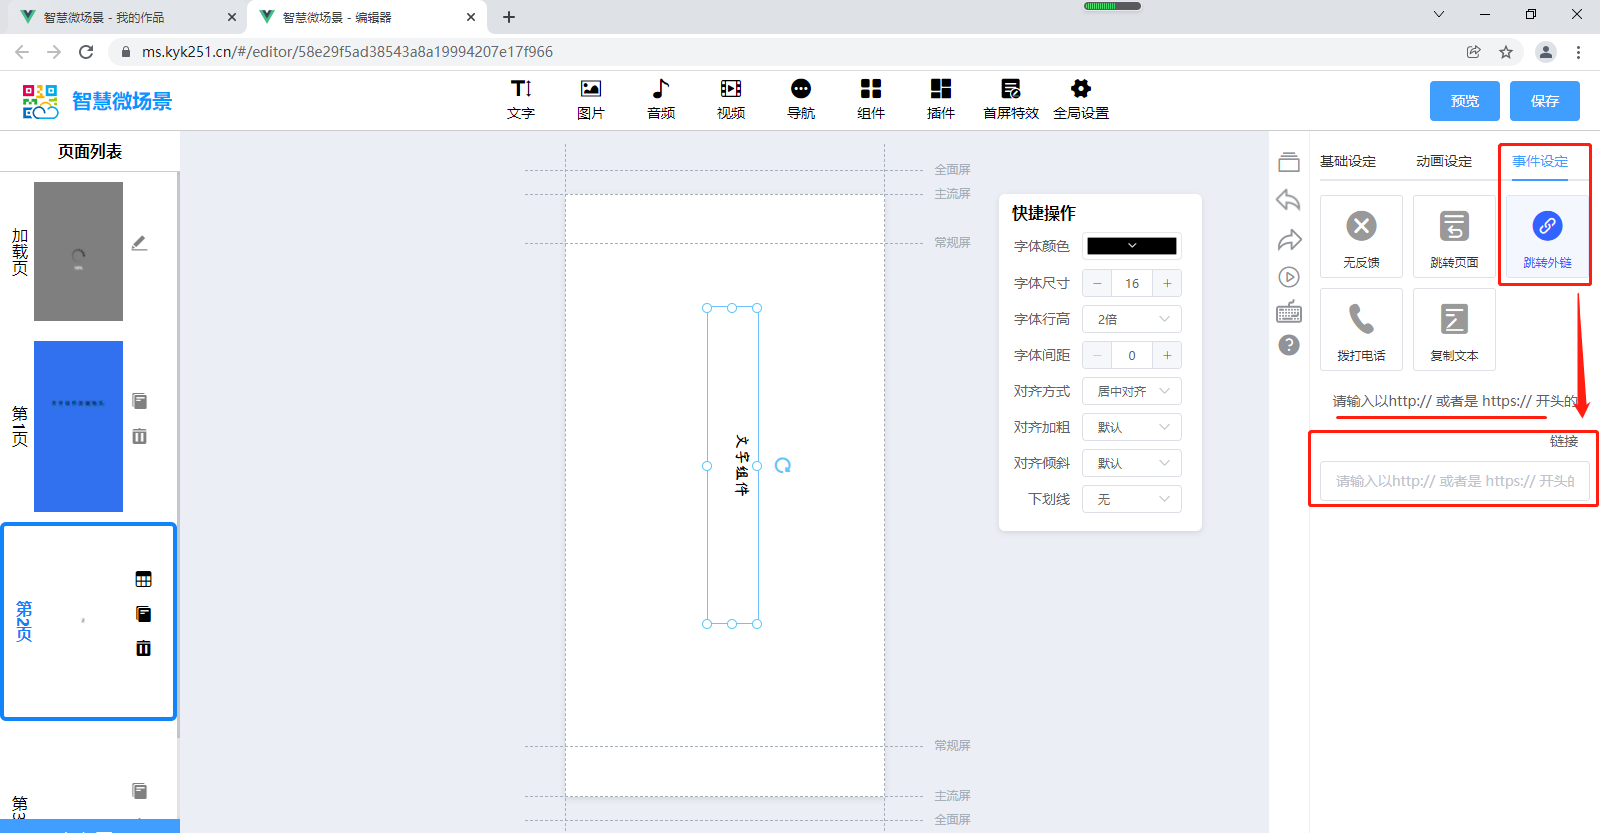
Task: Increase 字体尺寸 font size with plus
Action: click(x=1167, y=283)
